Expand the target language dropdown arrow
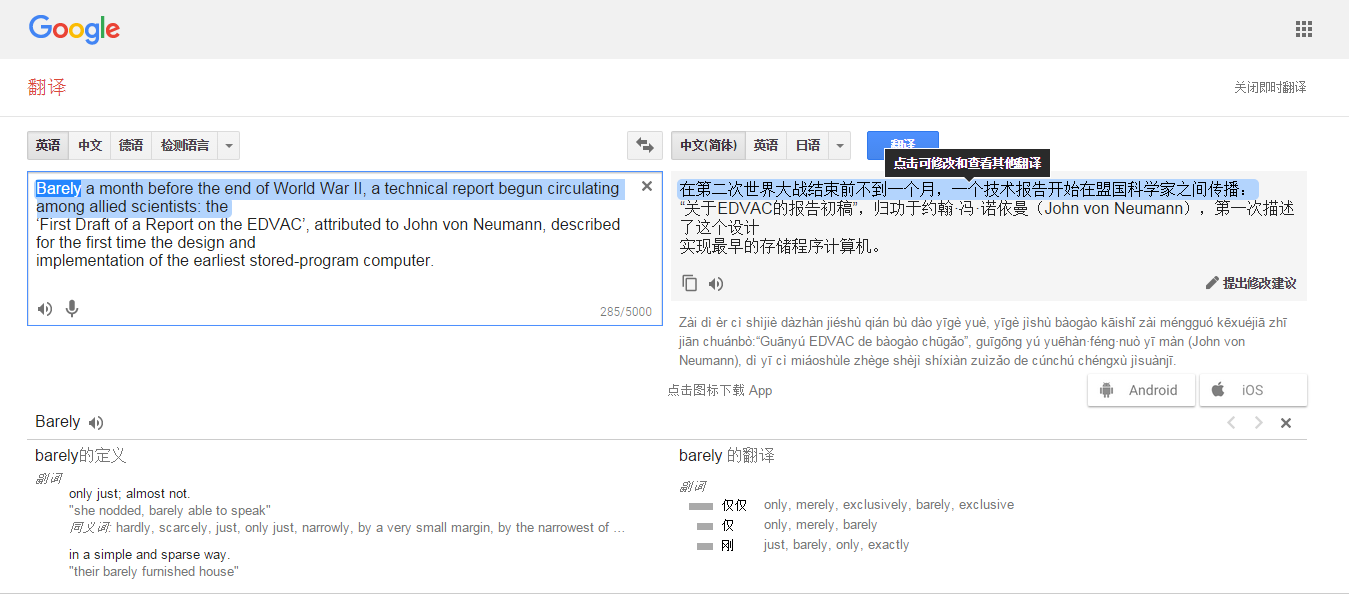 [839, 146]
